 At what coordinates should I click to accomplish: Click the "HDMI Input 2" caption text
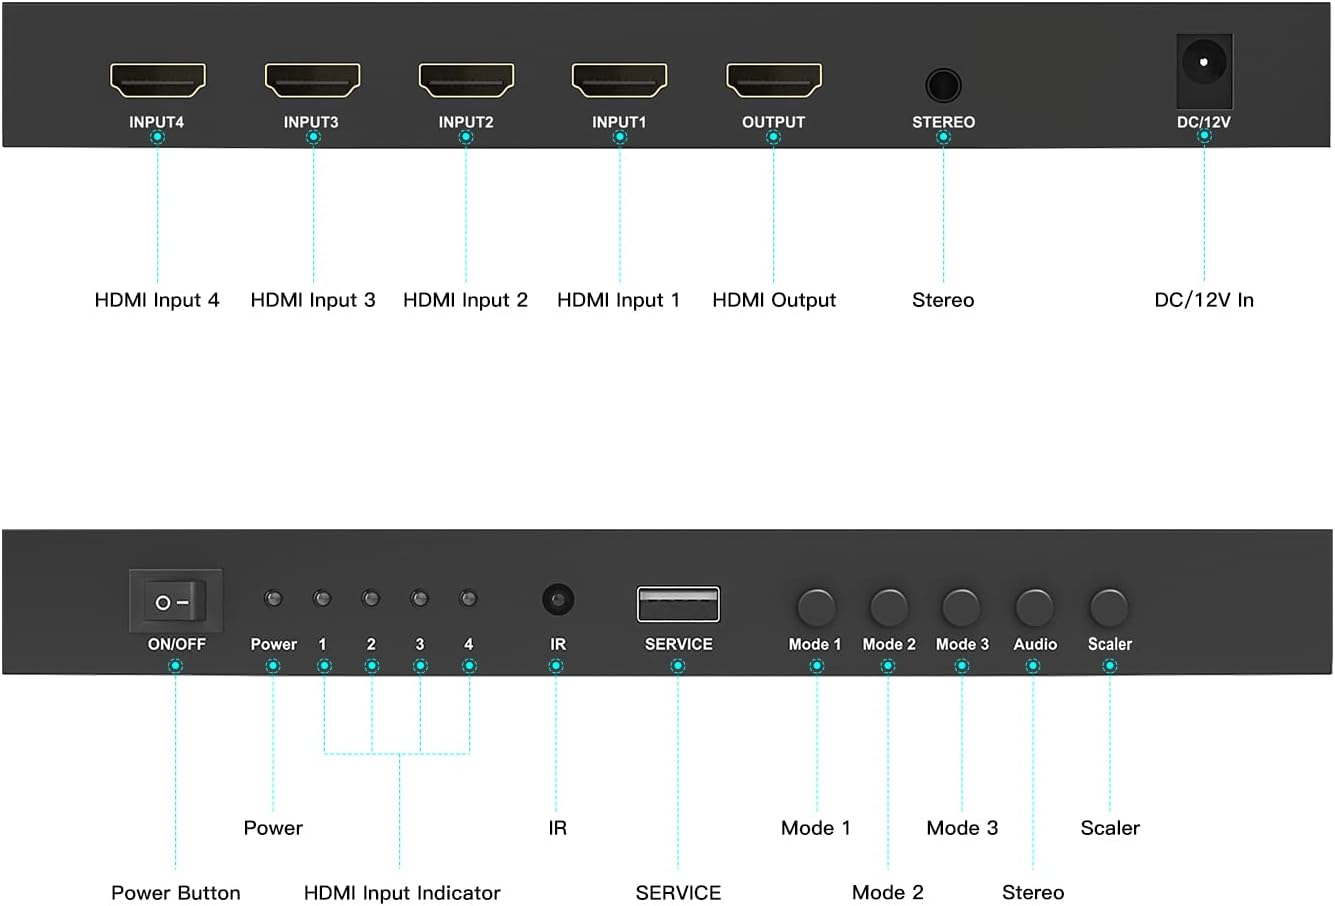(x=465, y=300)
